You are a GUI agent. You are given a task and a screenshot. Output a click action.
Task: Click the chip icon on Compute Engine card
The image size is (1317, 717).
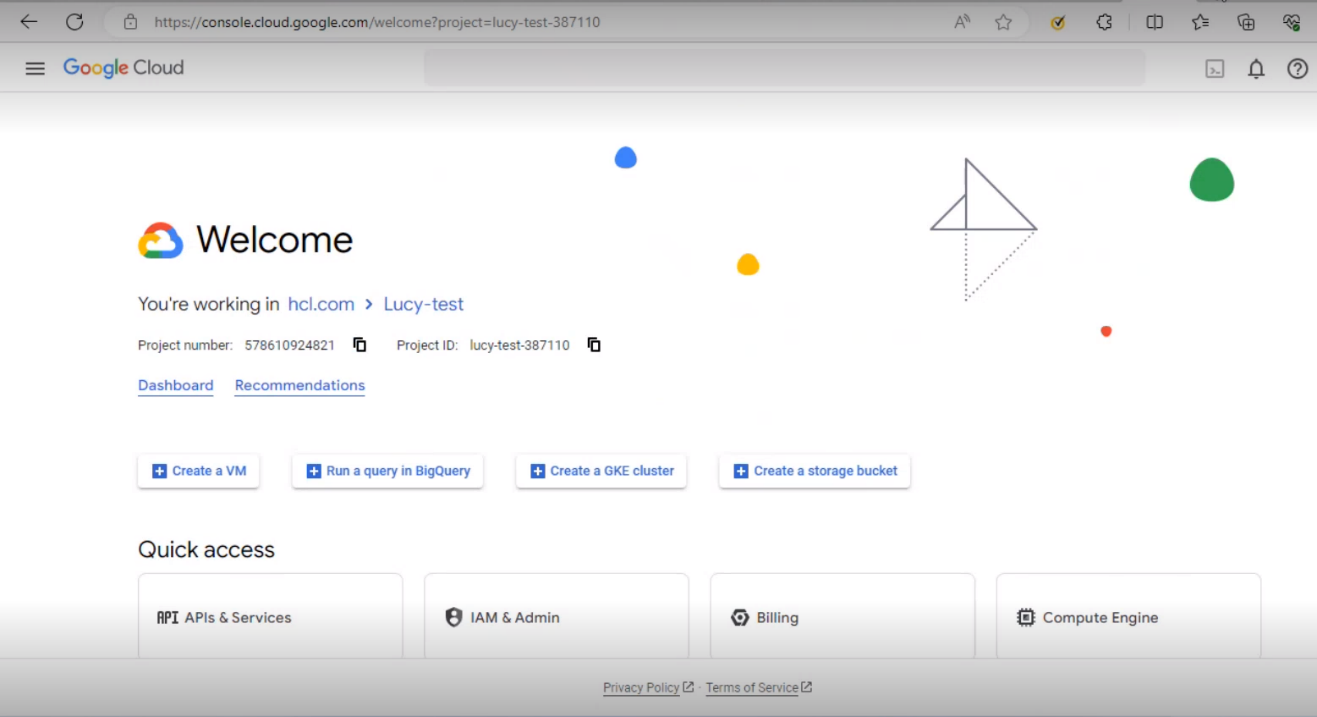pos(1026,618)
